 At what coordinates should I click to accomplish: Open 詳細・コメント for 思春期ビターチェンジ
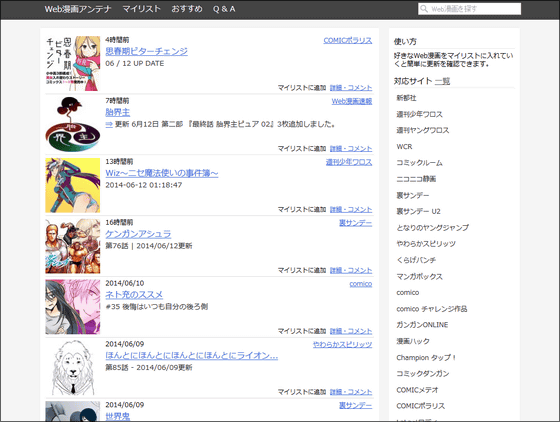pyautogui.click(x=351, y=88)
